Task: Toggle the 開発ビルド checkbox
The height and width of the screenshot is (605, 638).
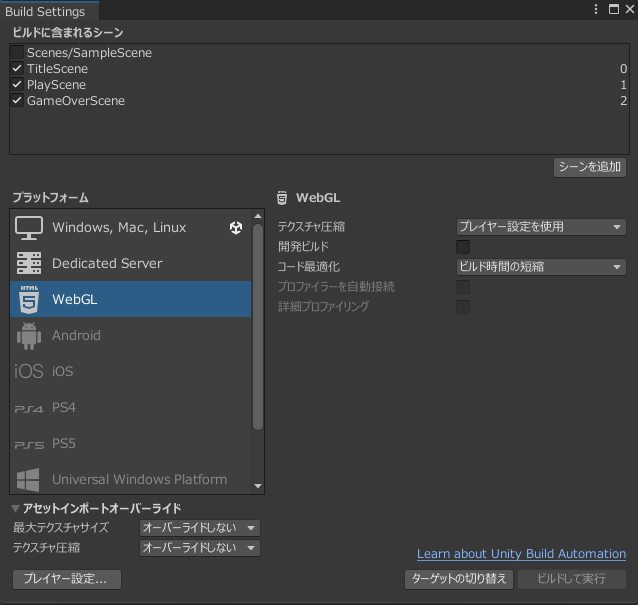Action: coord(463,247)
